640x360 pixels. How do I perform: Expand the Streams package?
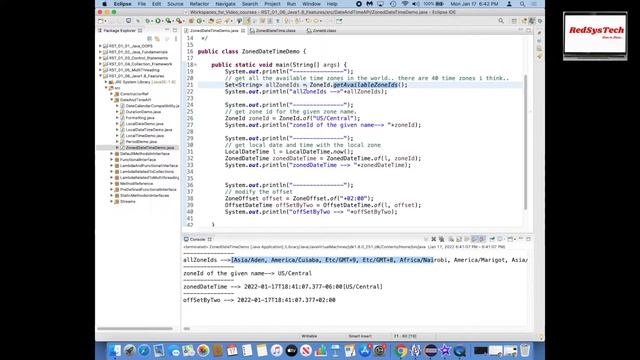111,201
